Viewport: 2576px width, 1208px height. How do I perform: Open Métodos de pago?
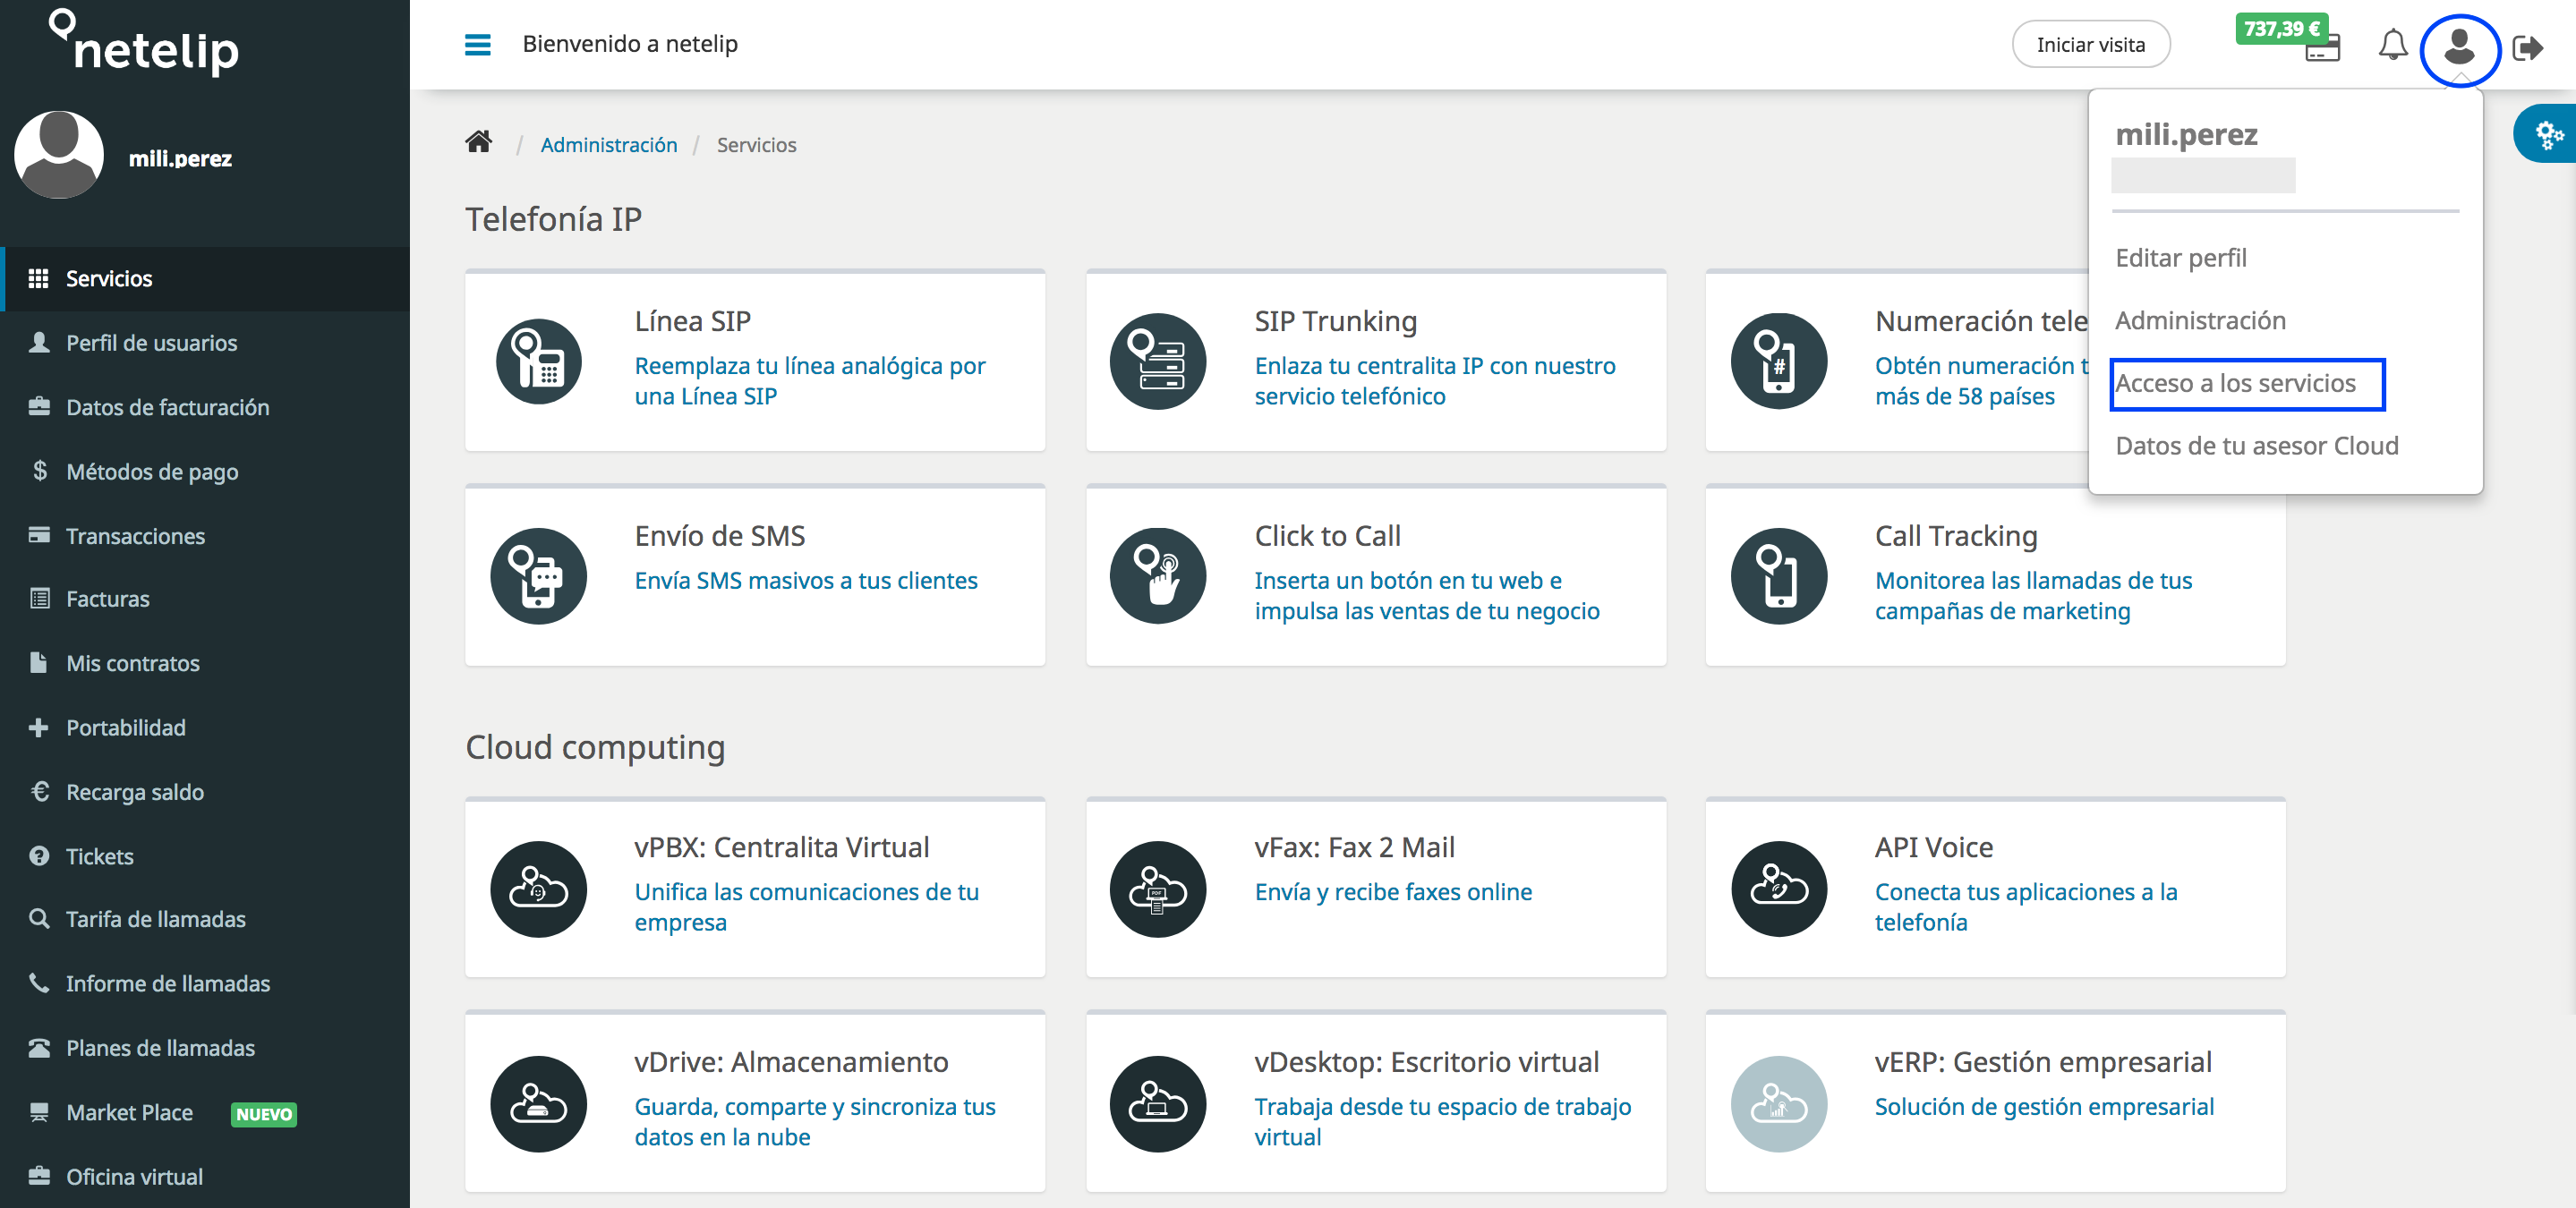(x=205, y=471)
